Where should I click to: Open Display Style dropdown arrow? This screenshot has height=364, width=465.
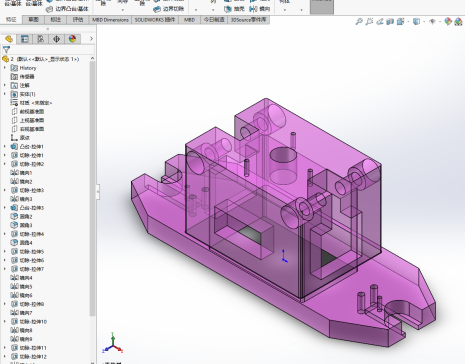[424, 22]
